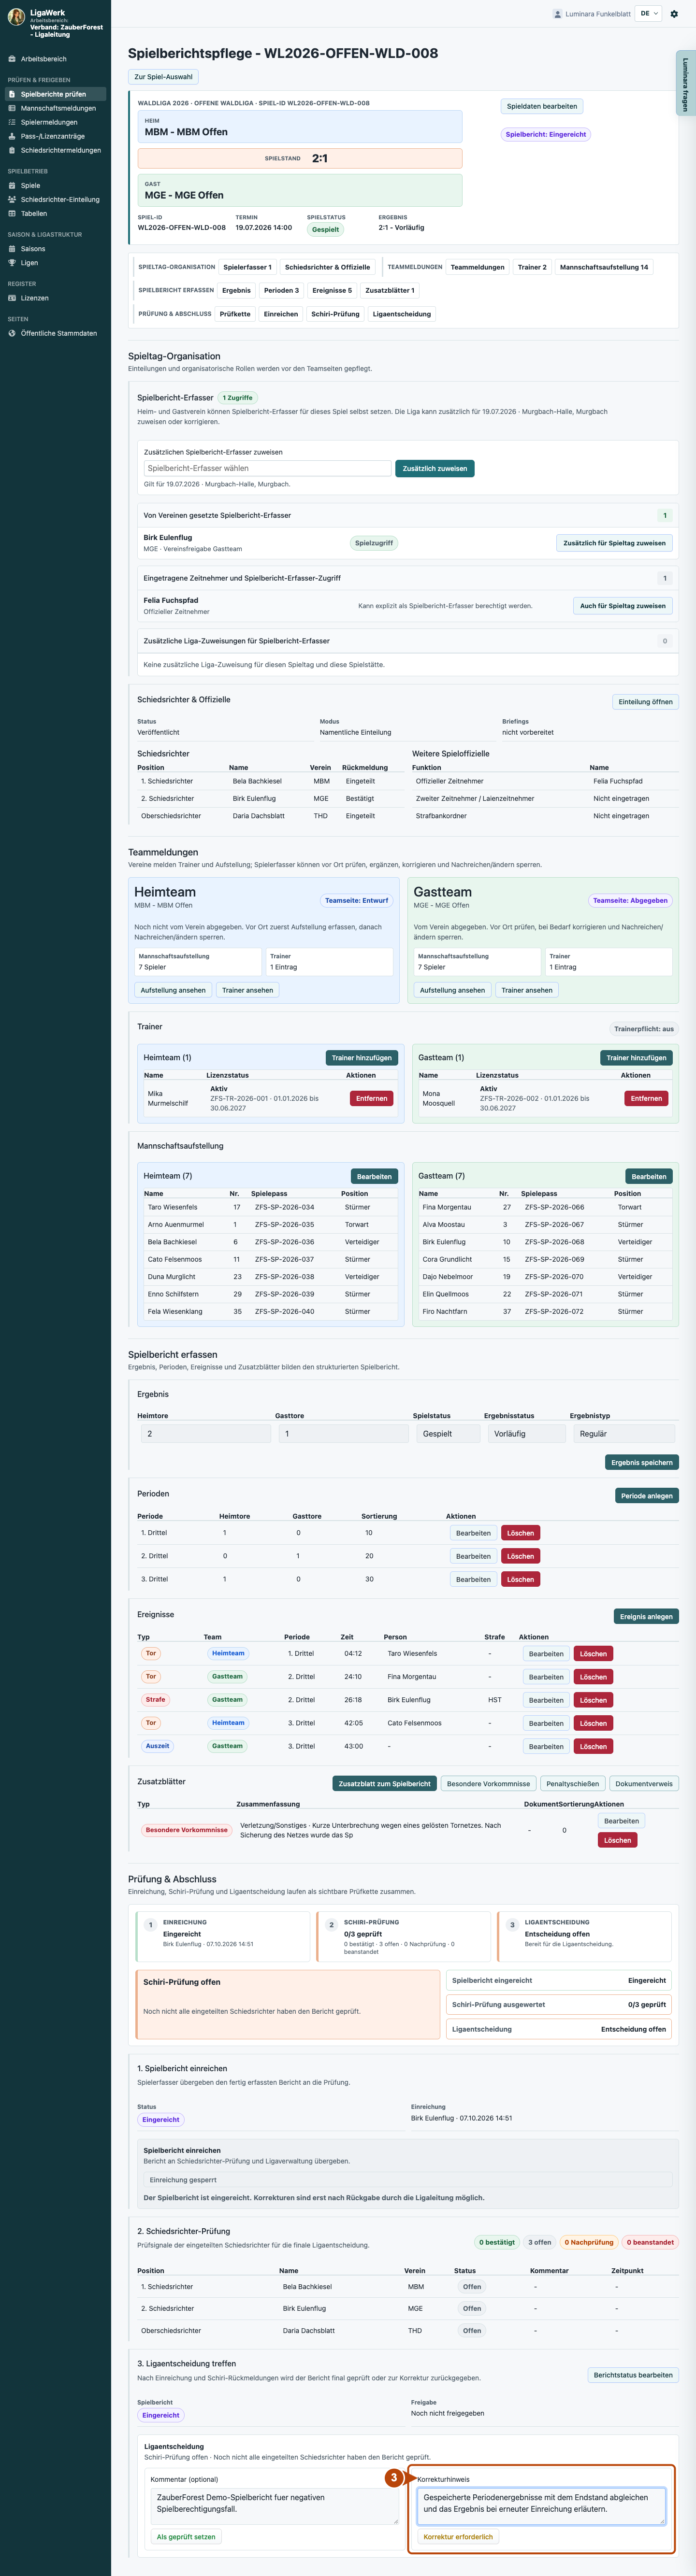Save the result with Ergebnis speichern
The image size is (696, 2576).
[642, 1462]
